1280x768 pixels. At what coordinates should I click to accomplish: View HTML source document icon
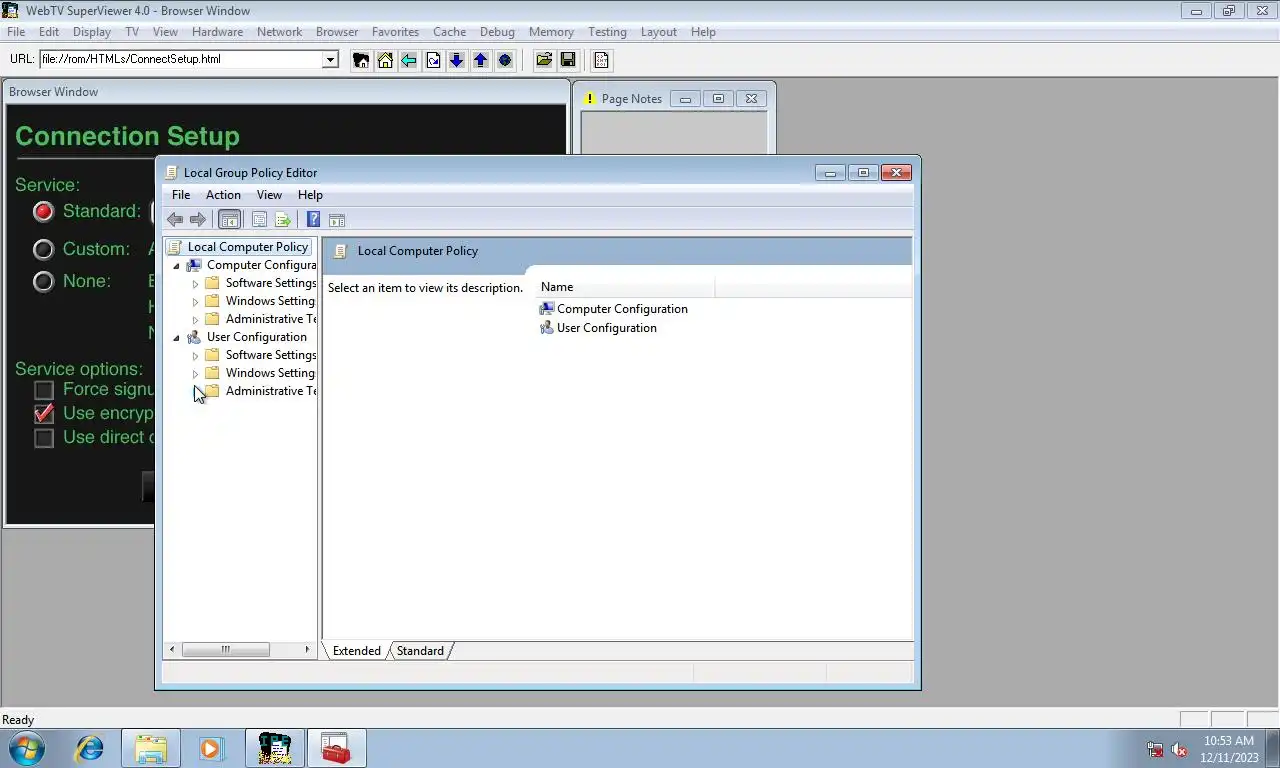[x=601, y=60]
